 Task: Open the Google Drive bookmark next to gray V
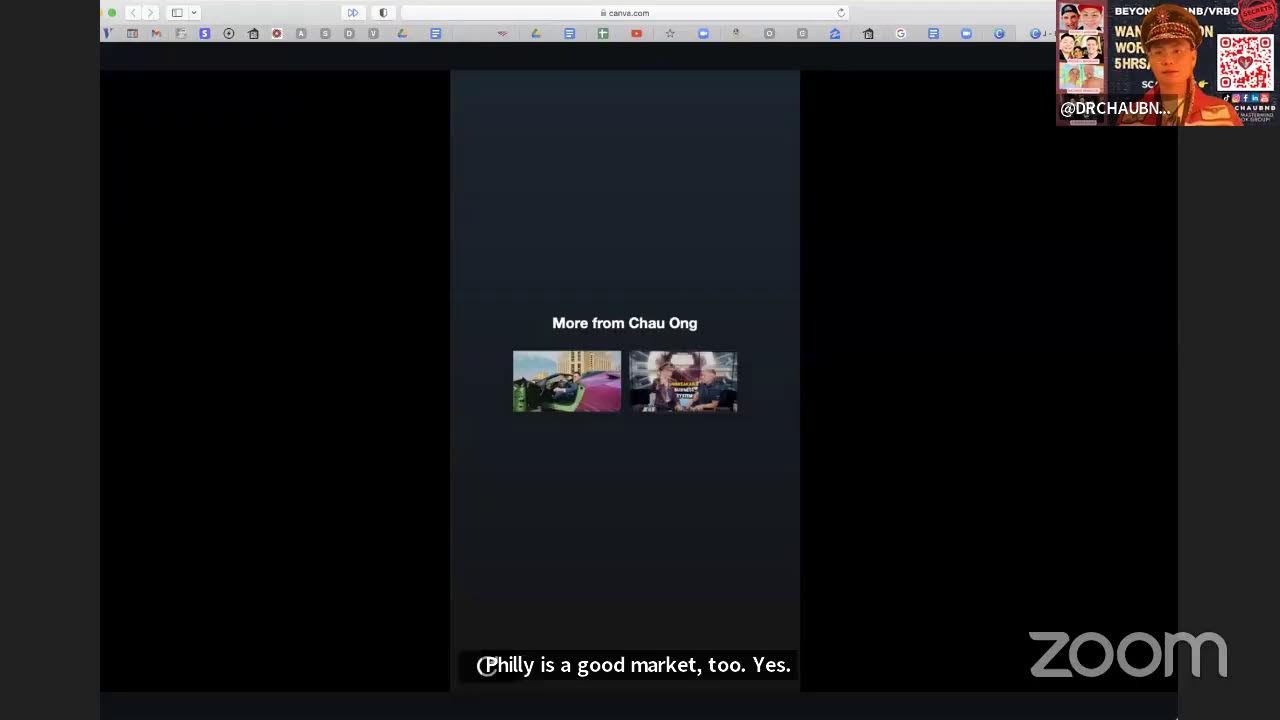[402, 33]
